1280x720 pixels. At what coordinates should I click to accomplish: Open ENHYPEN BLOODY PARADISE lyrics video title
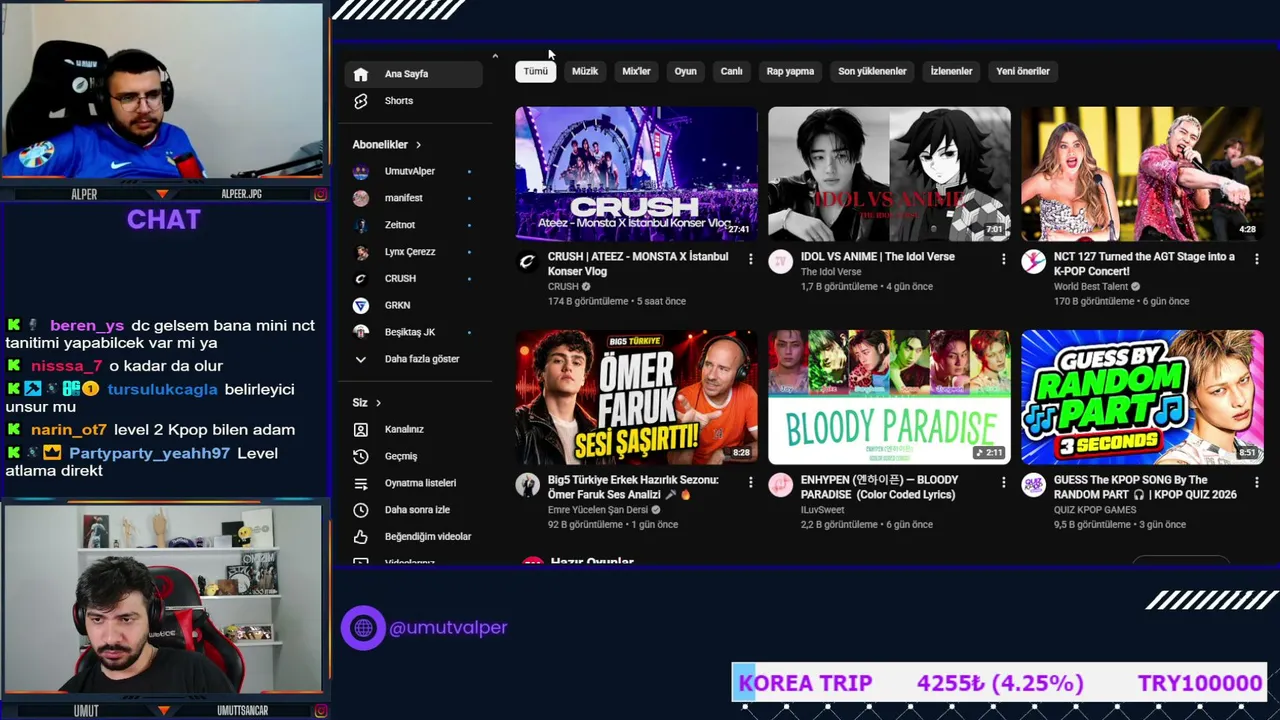[880, 487]
